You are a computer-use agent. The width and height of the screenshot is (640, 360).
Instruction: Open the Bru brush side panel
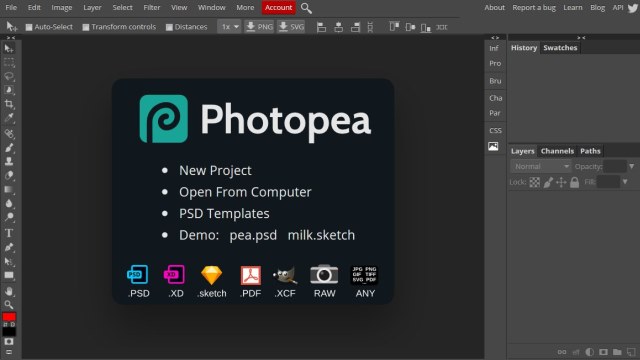coord(495,81)
